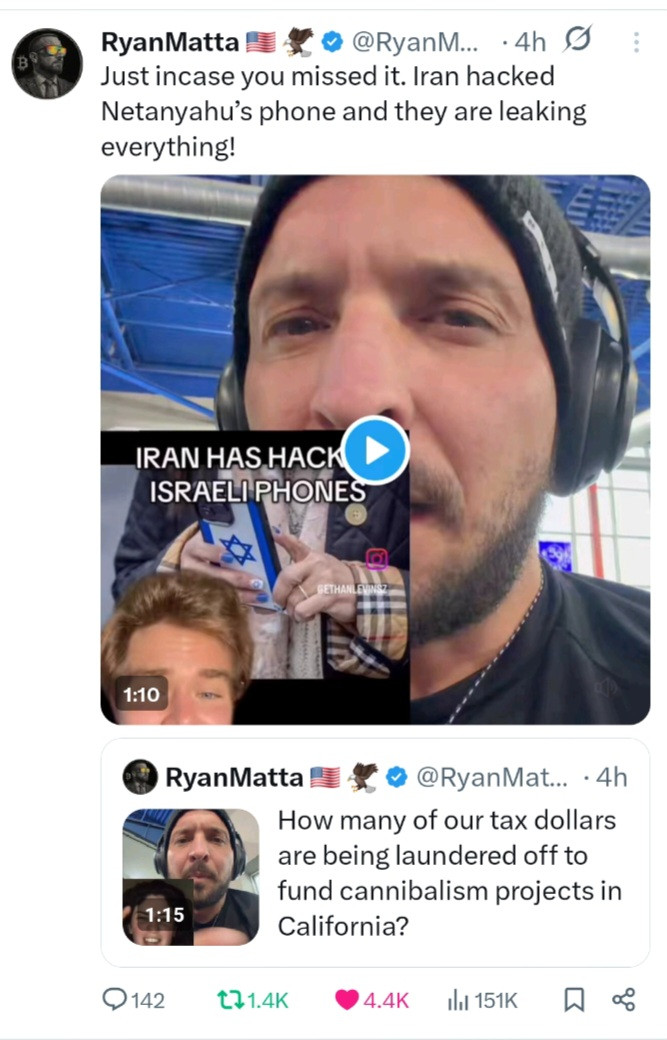This screenshot has width=667, height=1040.
Task: Open the quoted tweet's RyanMatta name
Action: click(233, 777)
